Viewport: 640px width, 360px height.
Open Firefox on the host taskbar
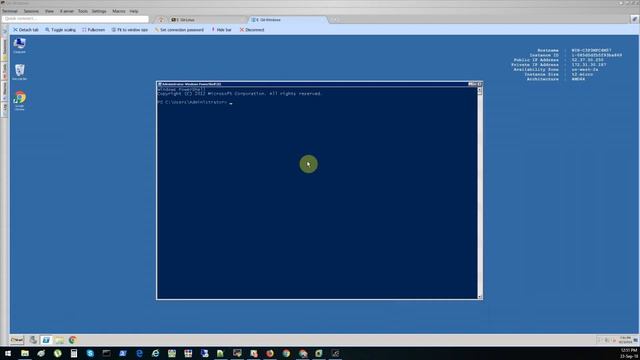pyautogui.click(x=270, y=353)
